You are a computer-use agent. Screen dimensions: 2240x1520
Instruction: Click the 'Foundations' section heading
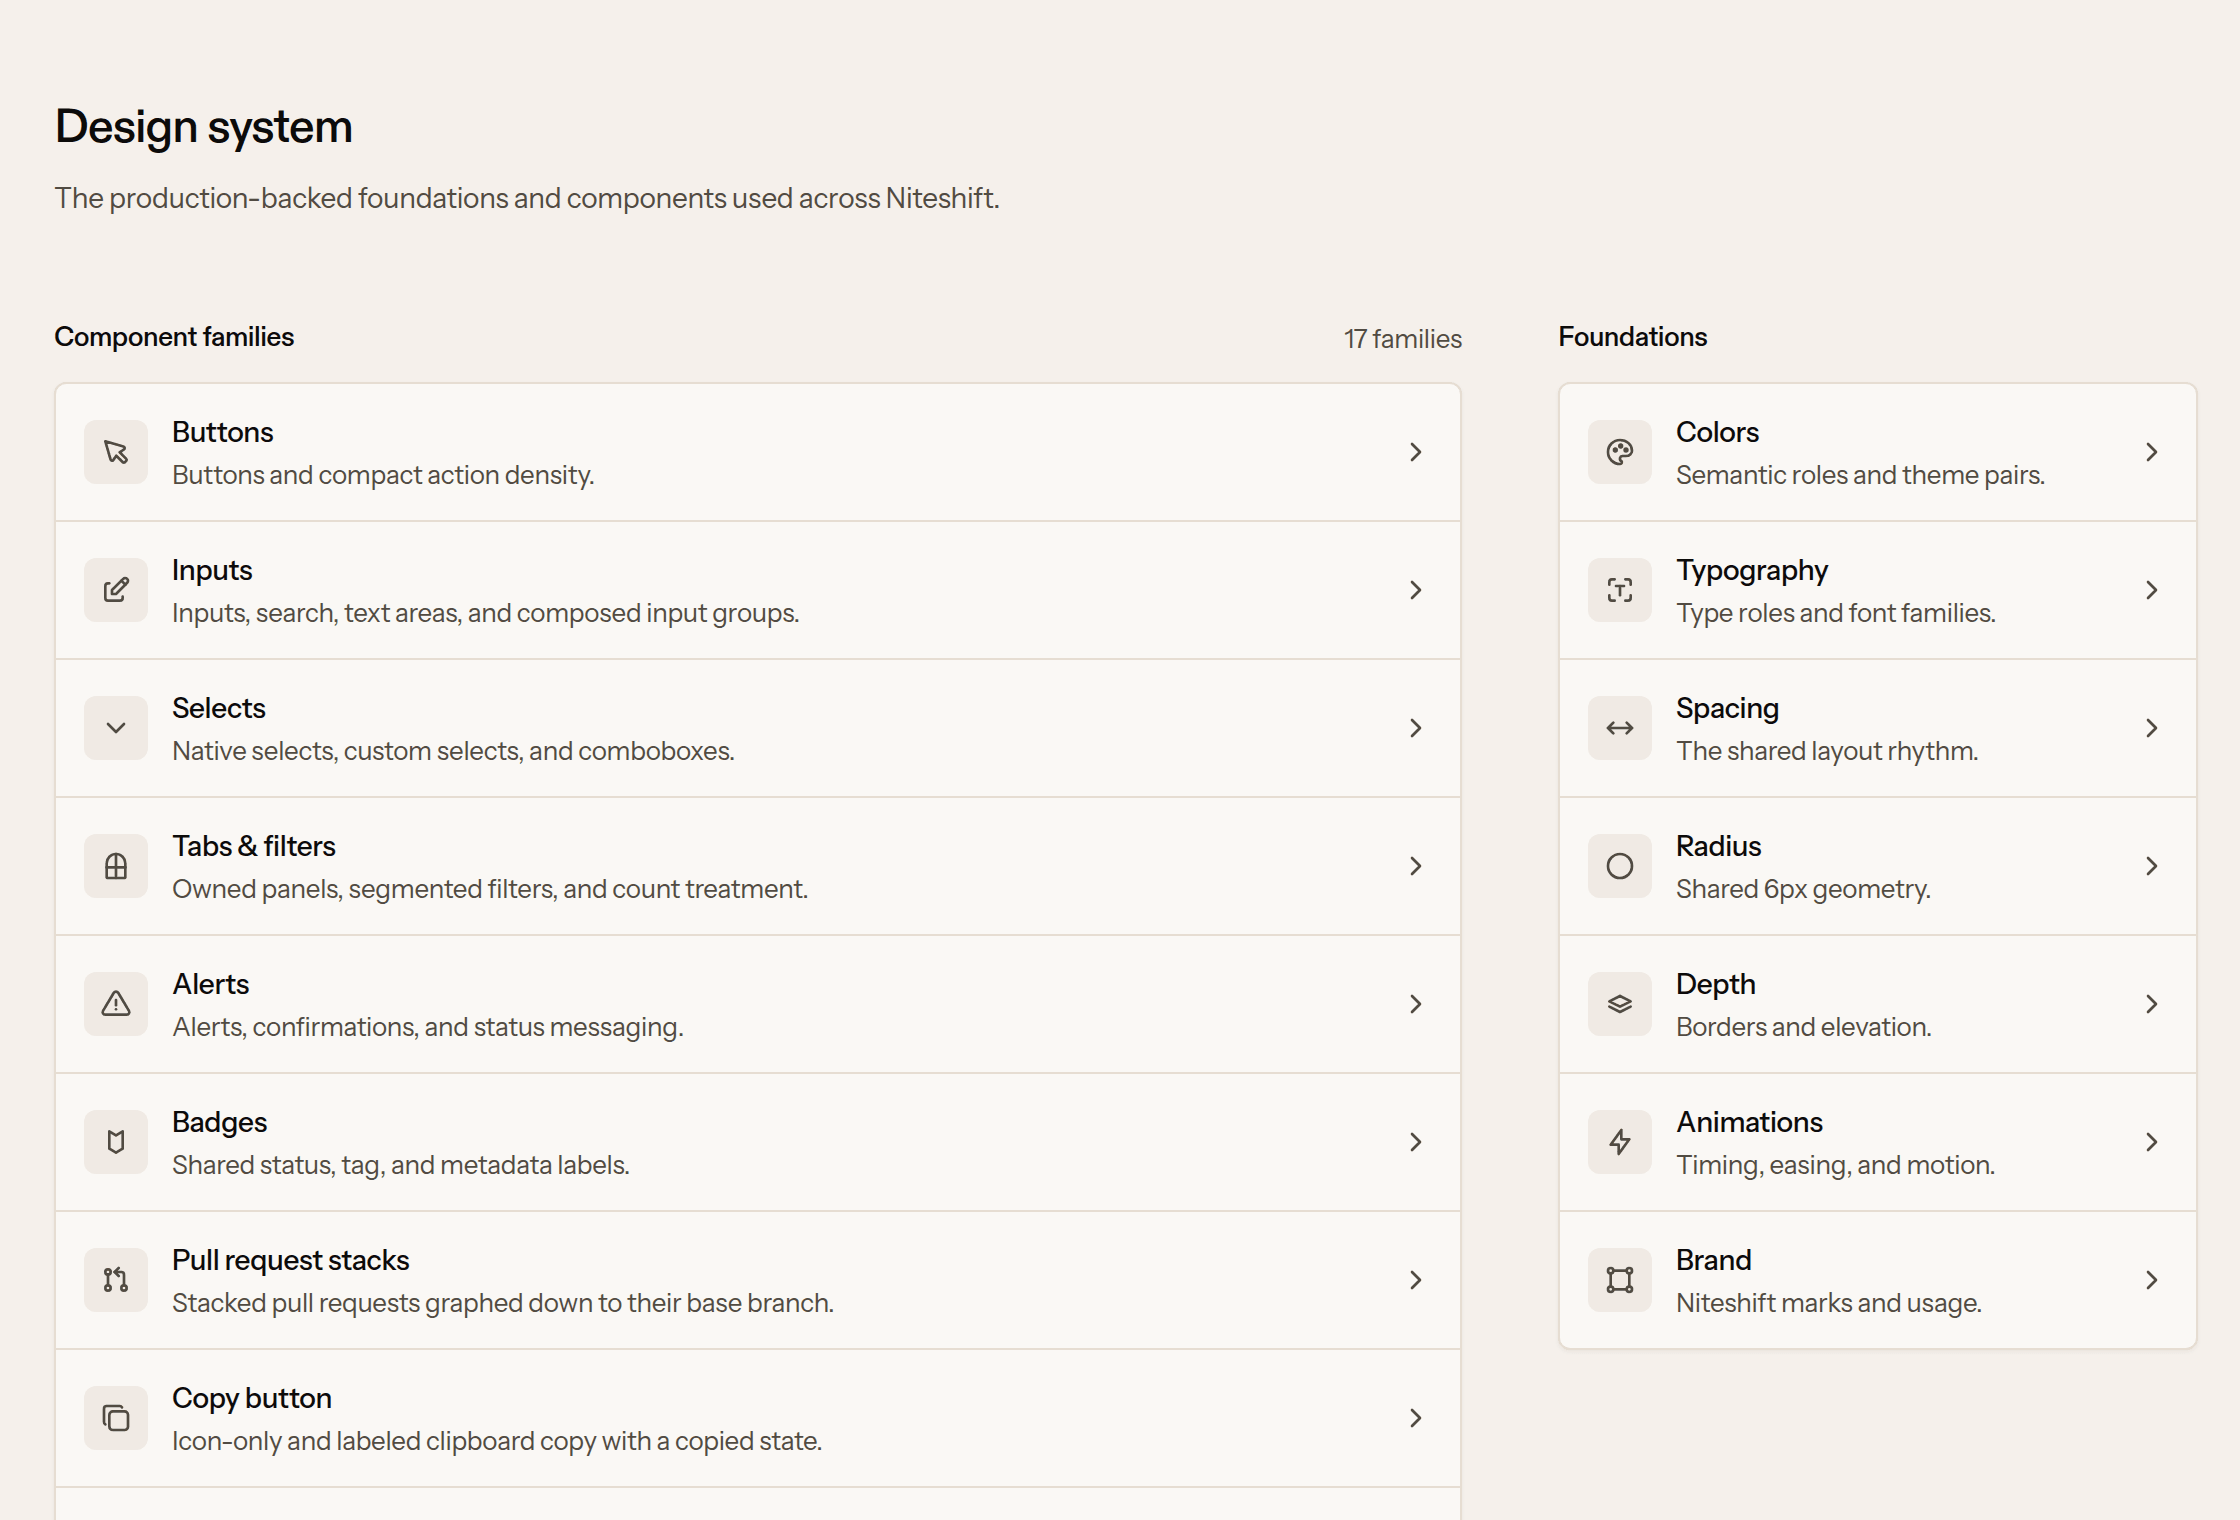pos(1632,337)
